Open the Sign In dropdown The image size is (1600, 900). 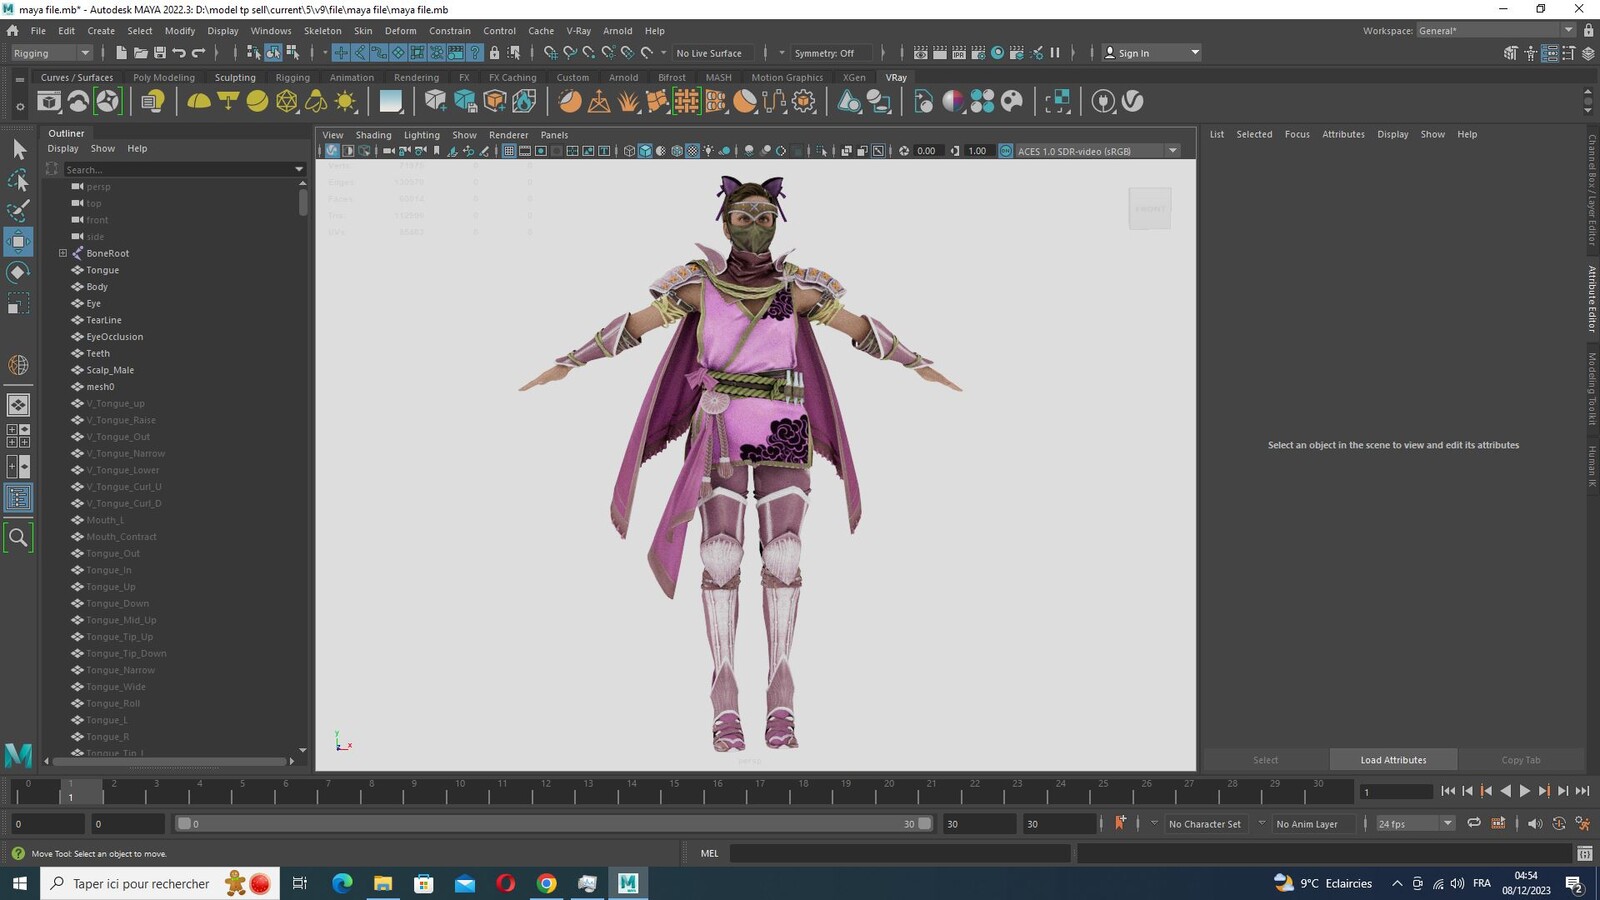click(x=1151, y=53)
